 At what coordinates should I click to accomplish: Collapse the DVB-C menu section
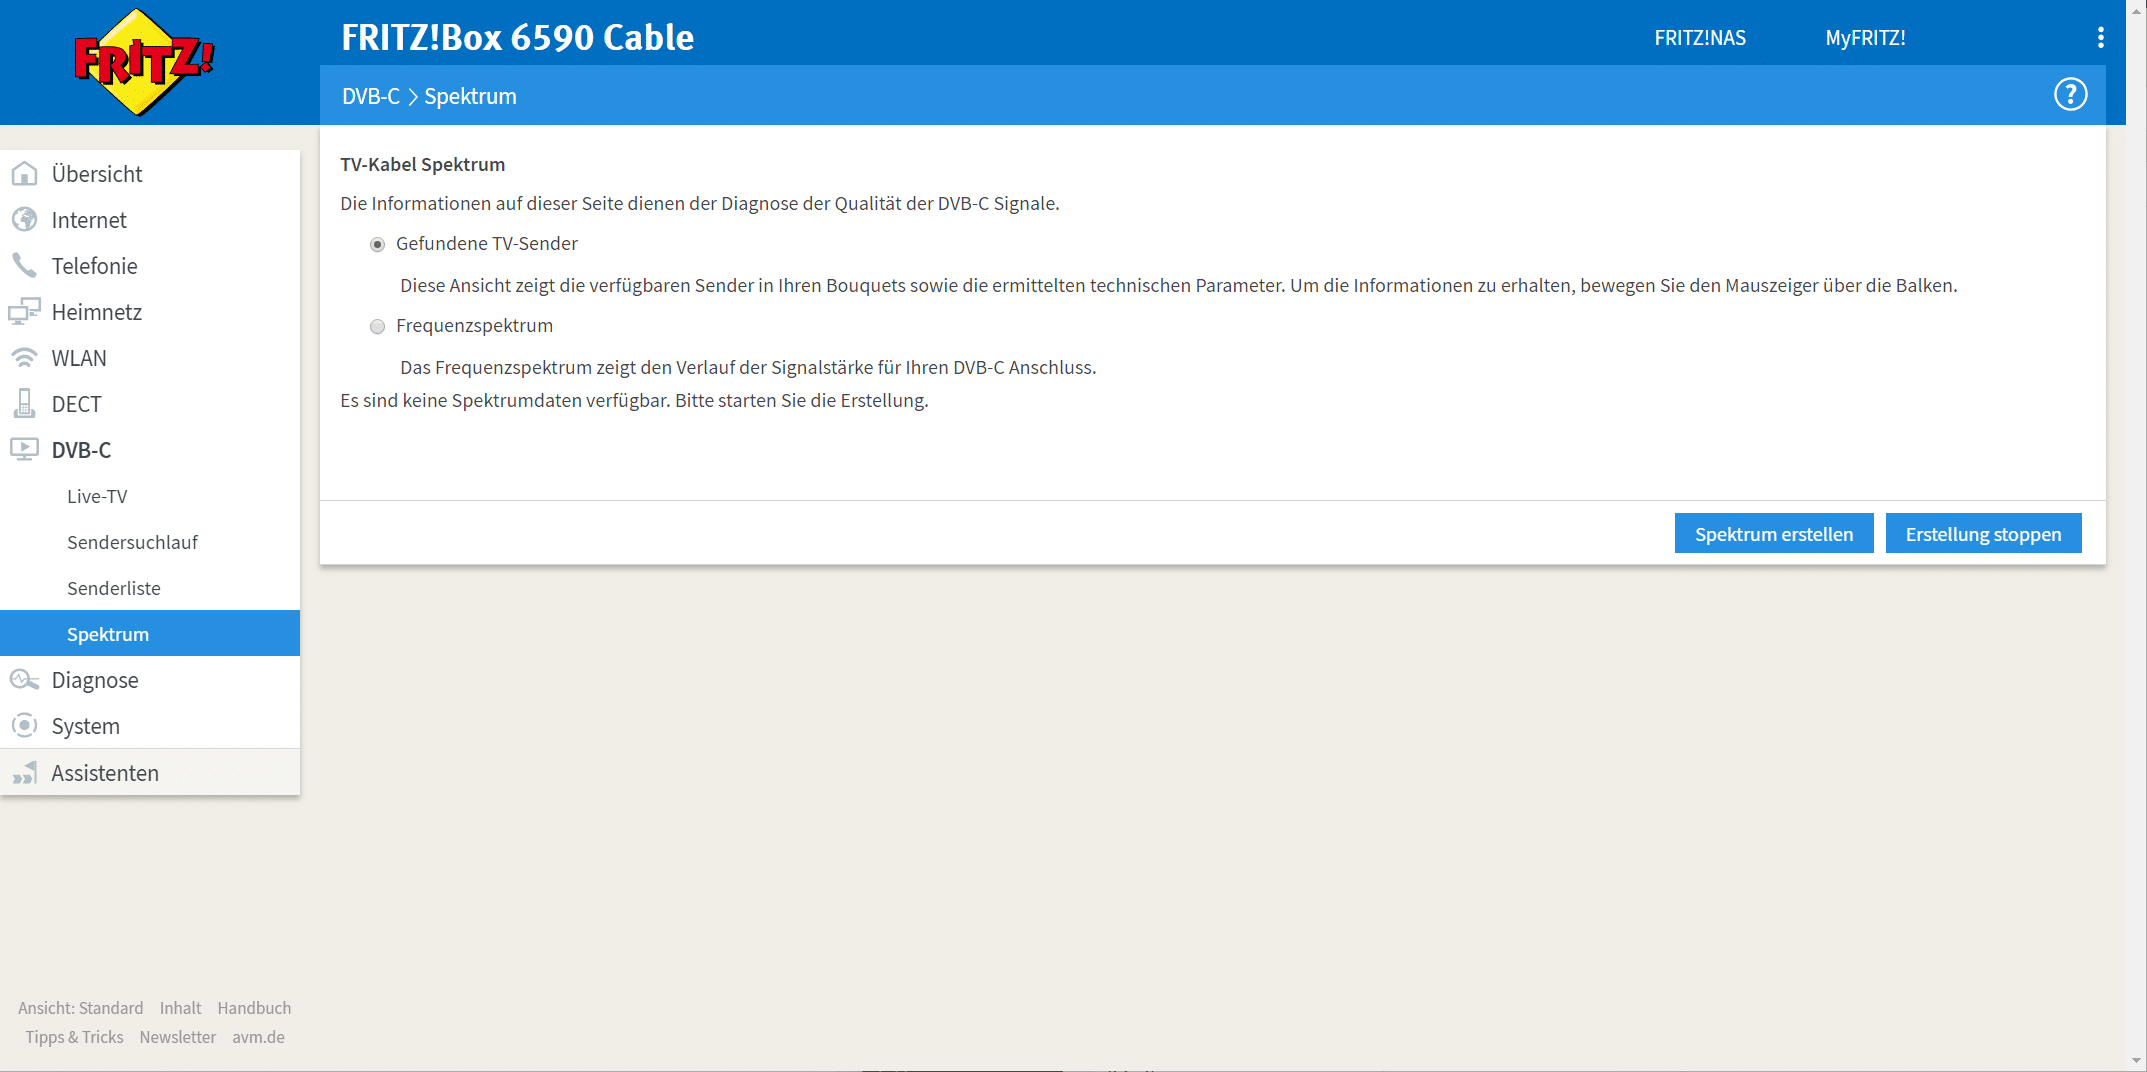pos(81,450)
